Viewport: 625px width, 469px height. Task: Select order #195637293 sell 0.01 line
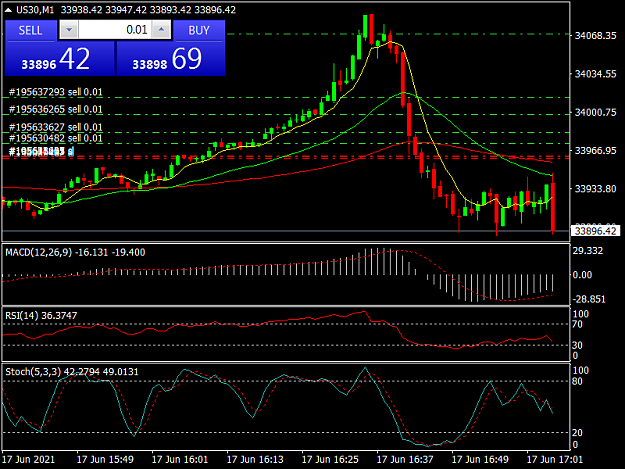coord(55,92)
